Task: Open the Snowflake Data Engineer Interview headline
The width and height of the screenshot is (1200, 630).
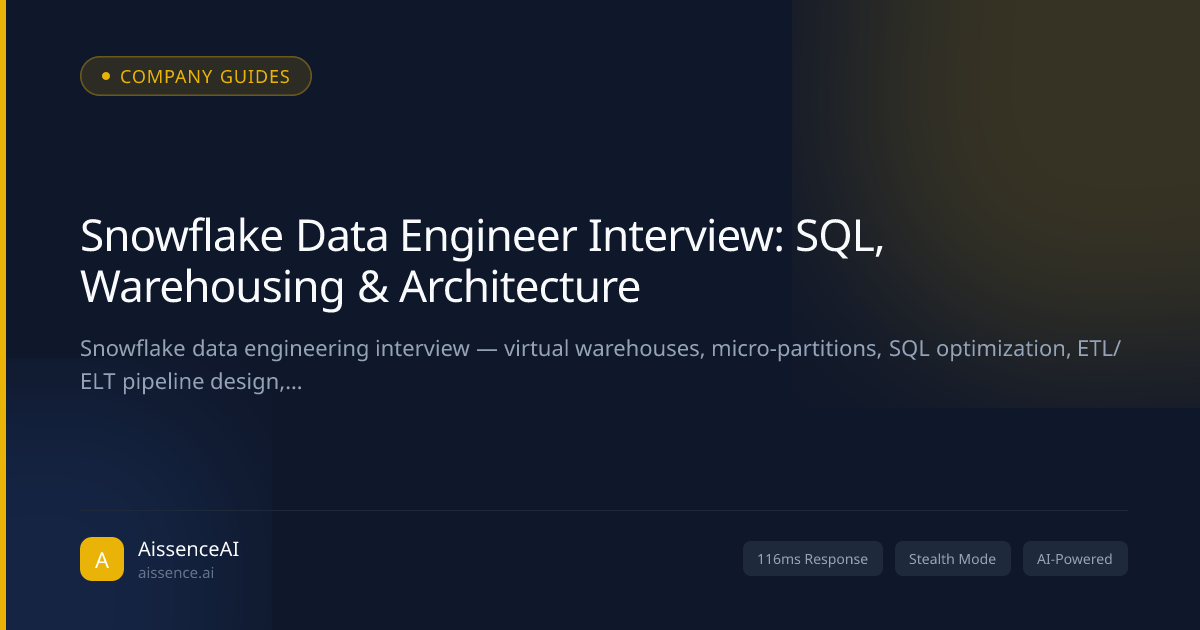Action: [481, 261]
